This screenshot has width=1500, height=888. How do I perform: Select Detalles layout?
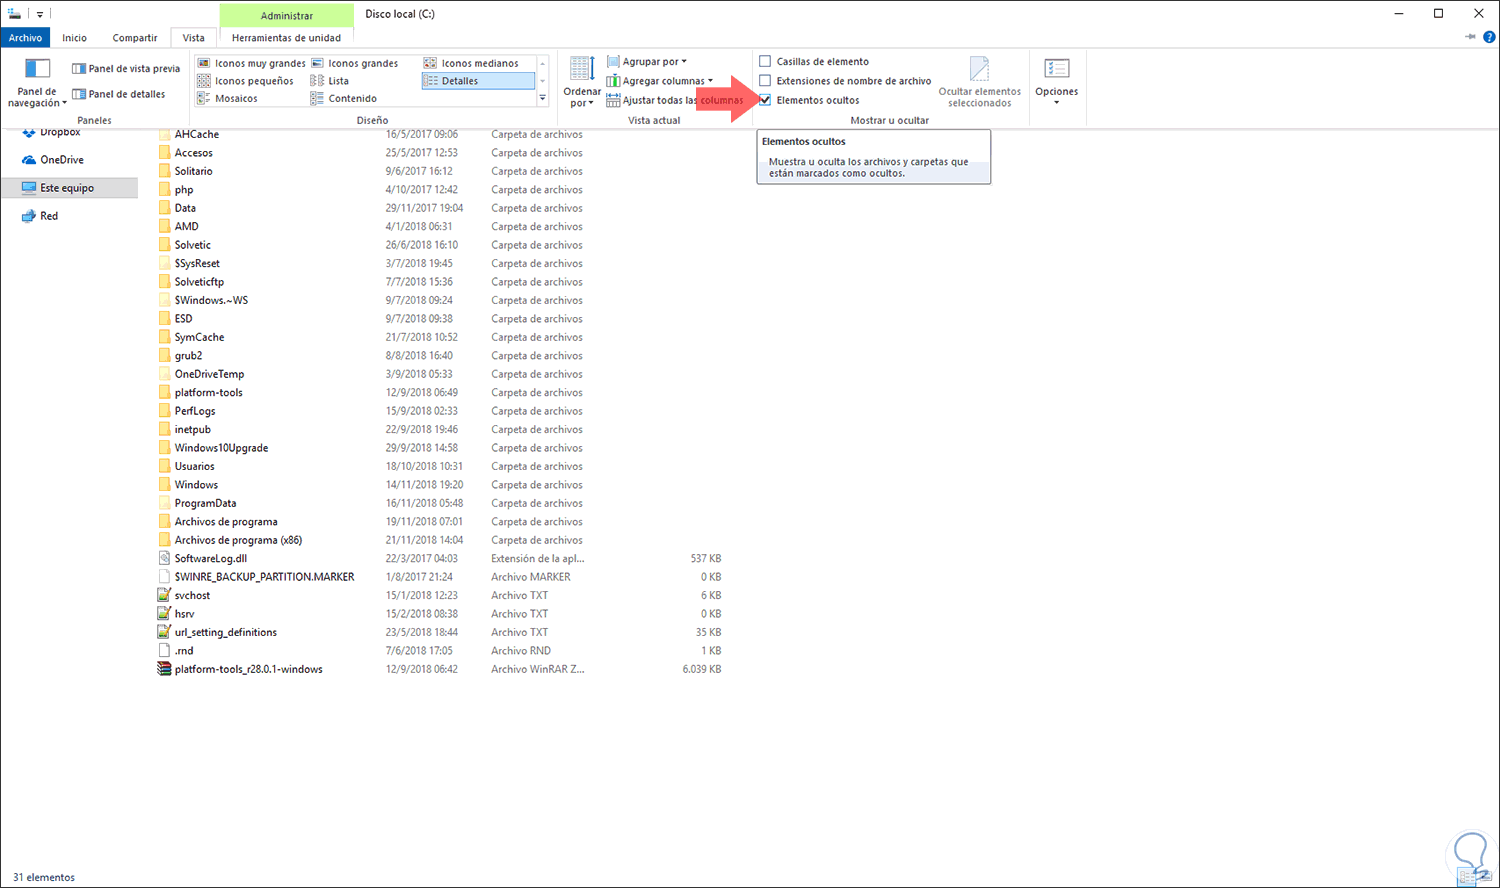tap(478, 81)
